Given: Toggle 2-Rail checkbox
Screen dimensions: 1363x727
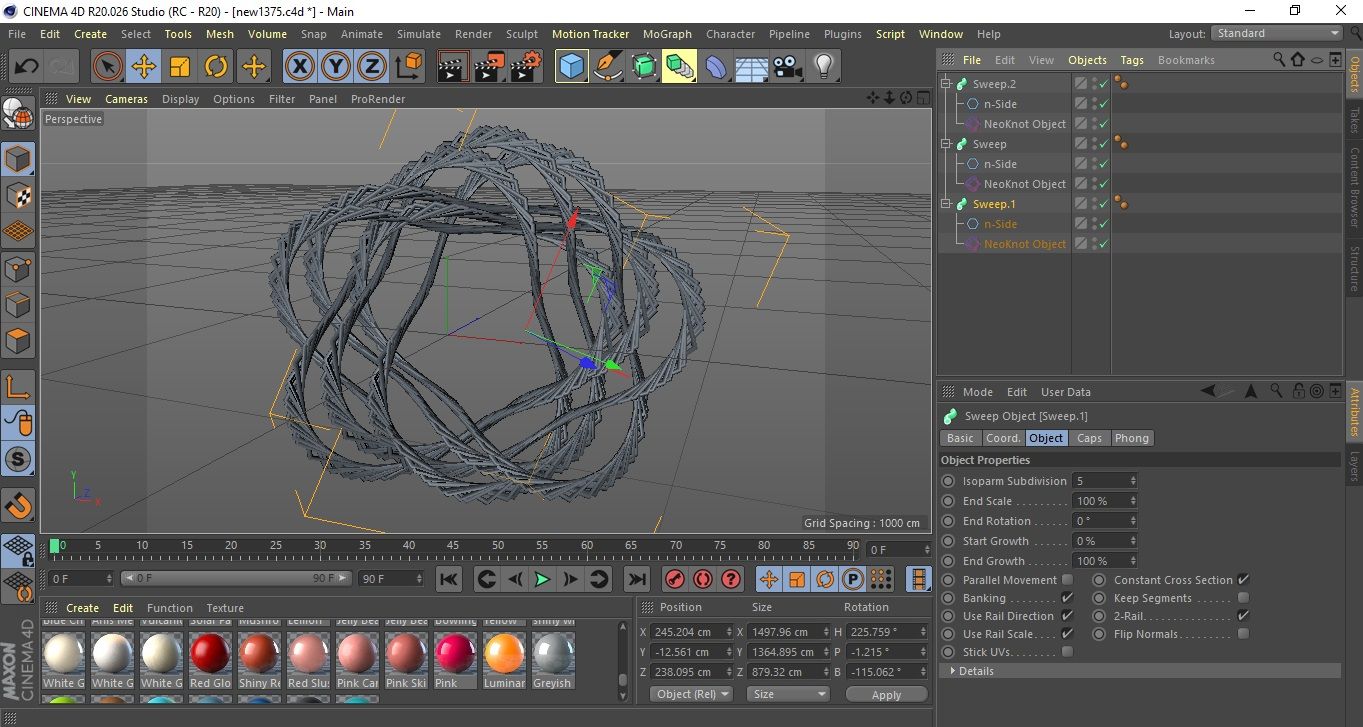Looking at the screenshot, I should click(x=1243, y=616).
